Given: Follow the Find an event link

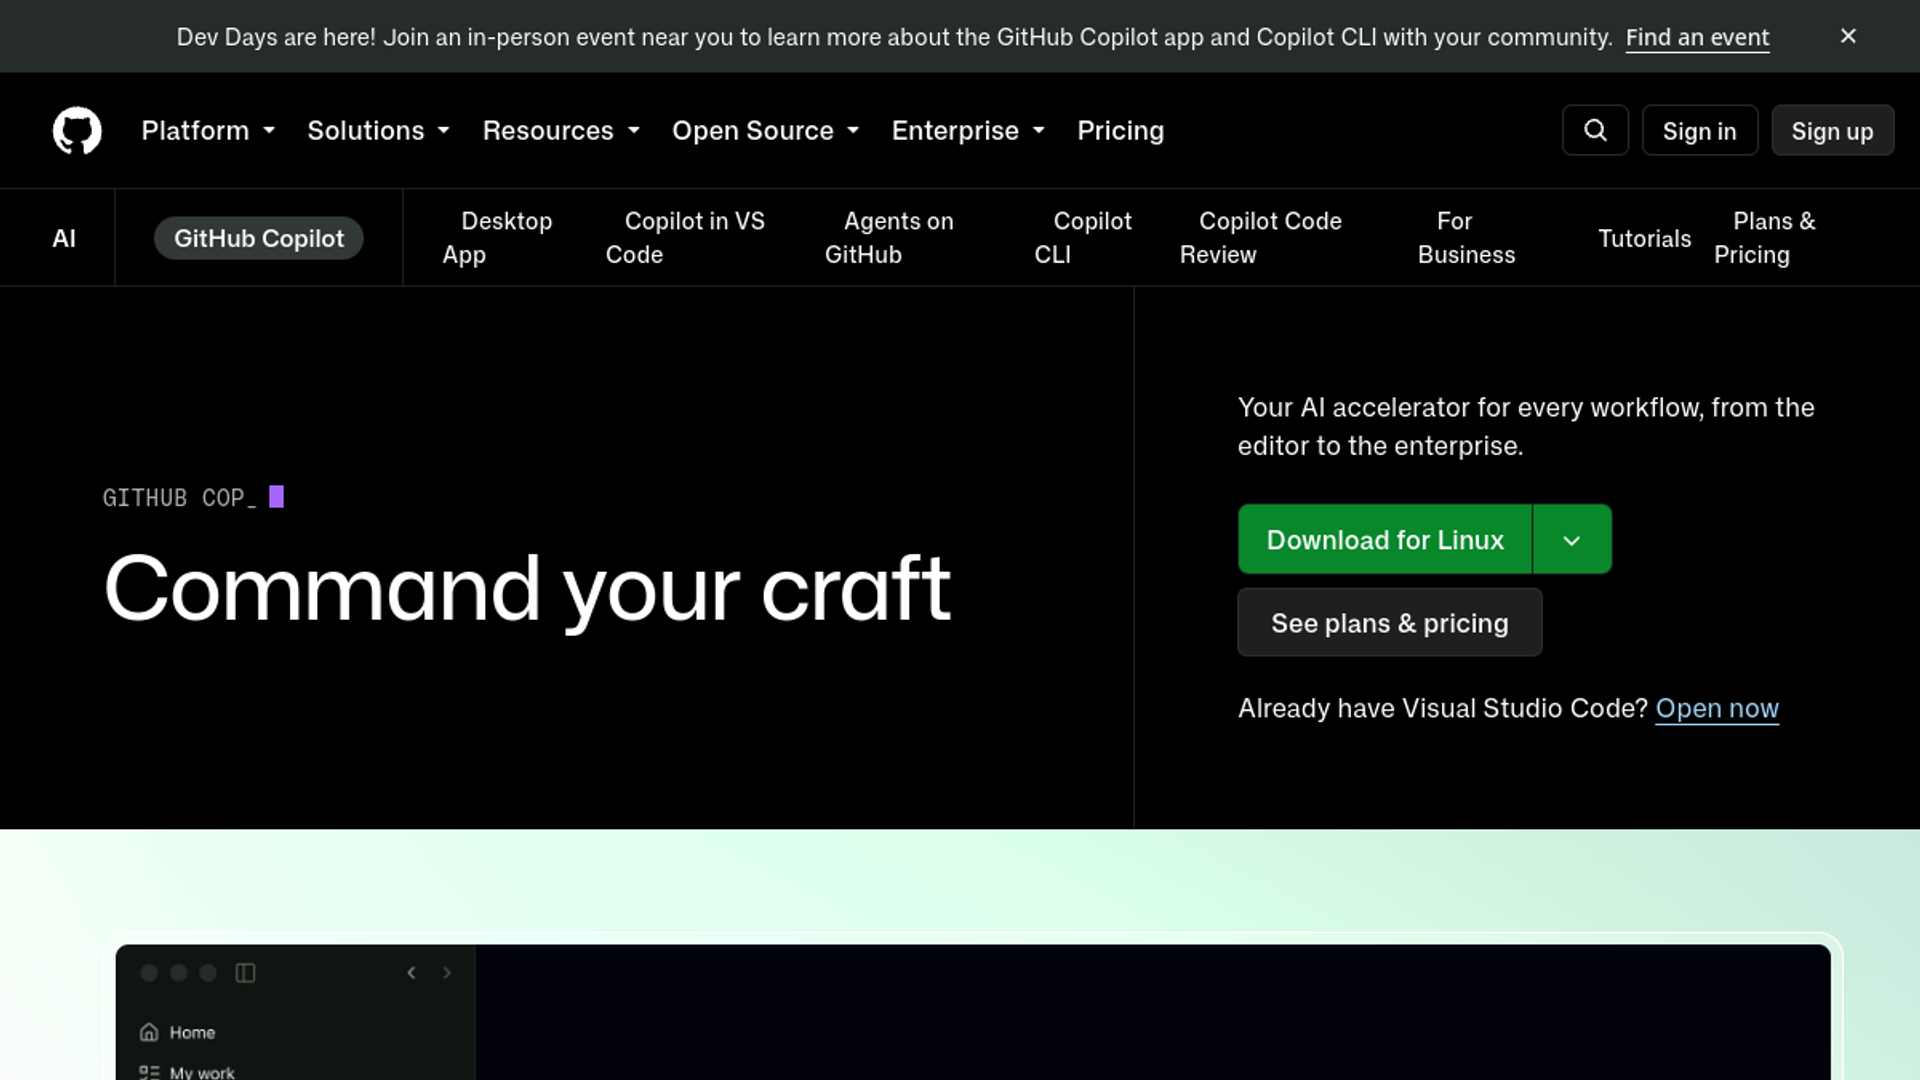Looking at the screenshot, I should click(x=1697, y=37).
